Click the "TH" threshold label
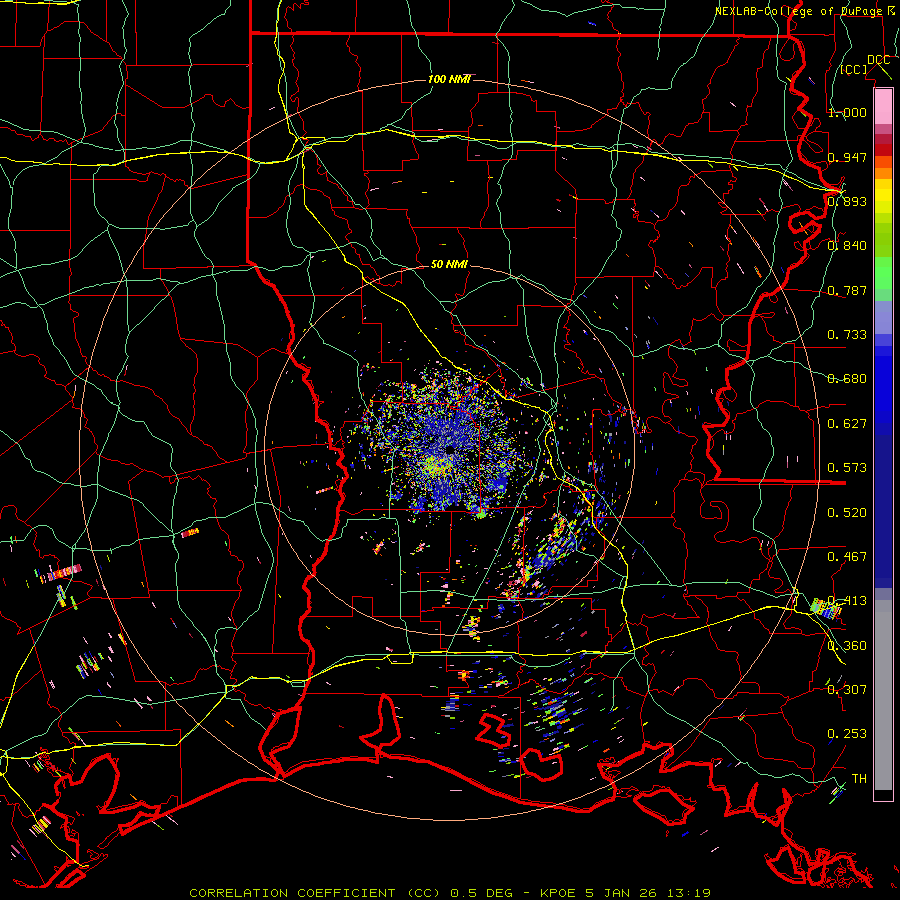 (x=859, y=779)
